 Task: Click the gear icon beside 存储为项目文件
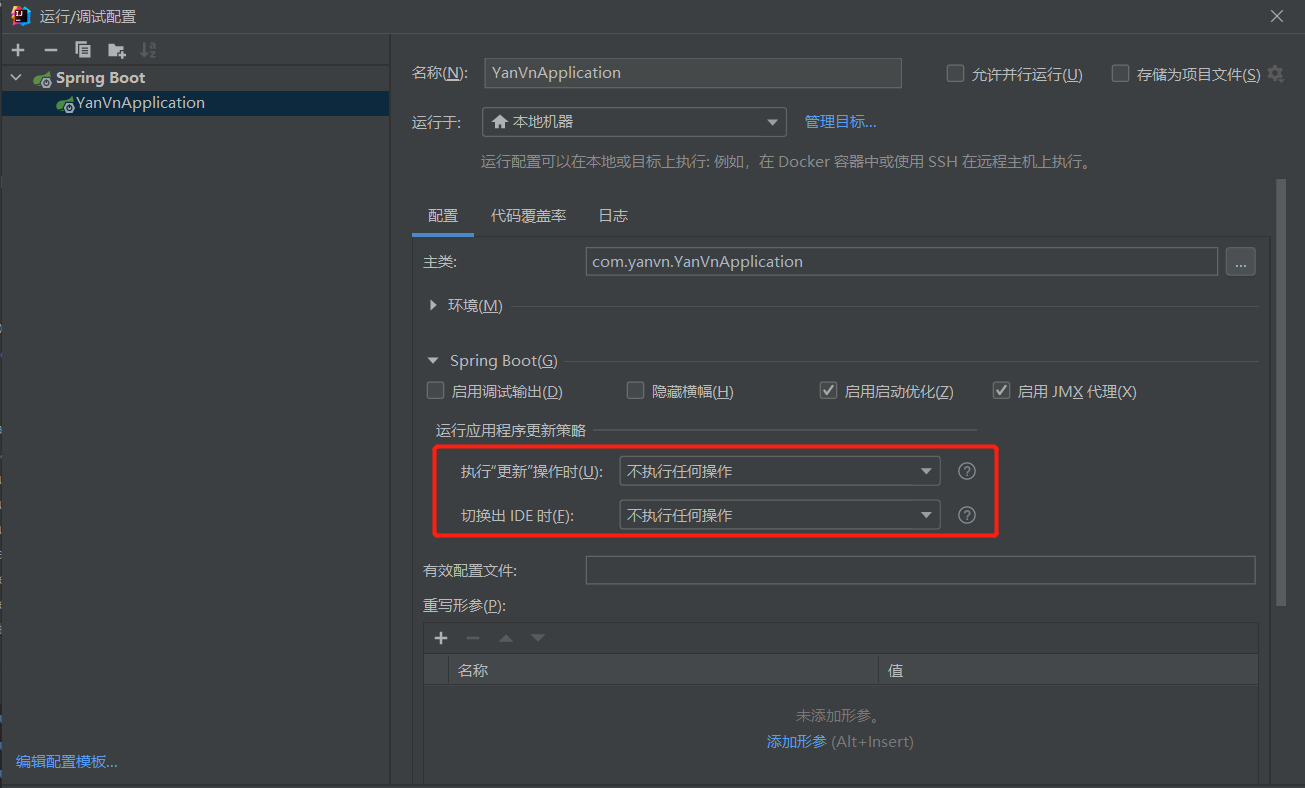pos(1275,73)
